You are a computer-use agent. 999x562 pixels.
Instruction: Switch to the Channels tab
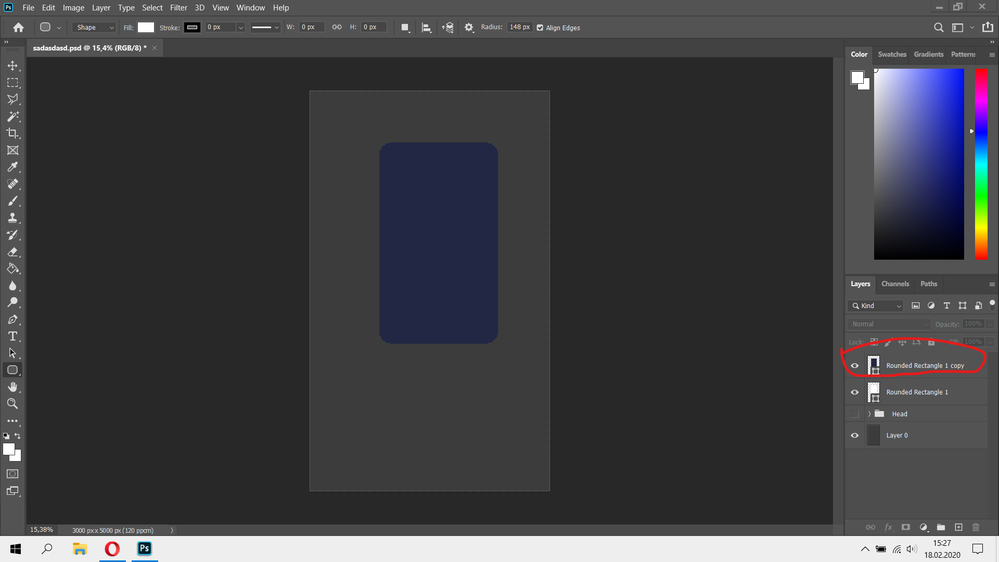click(895, 284)
